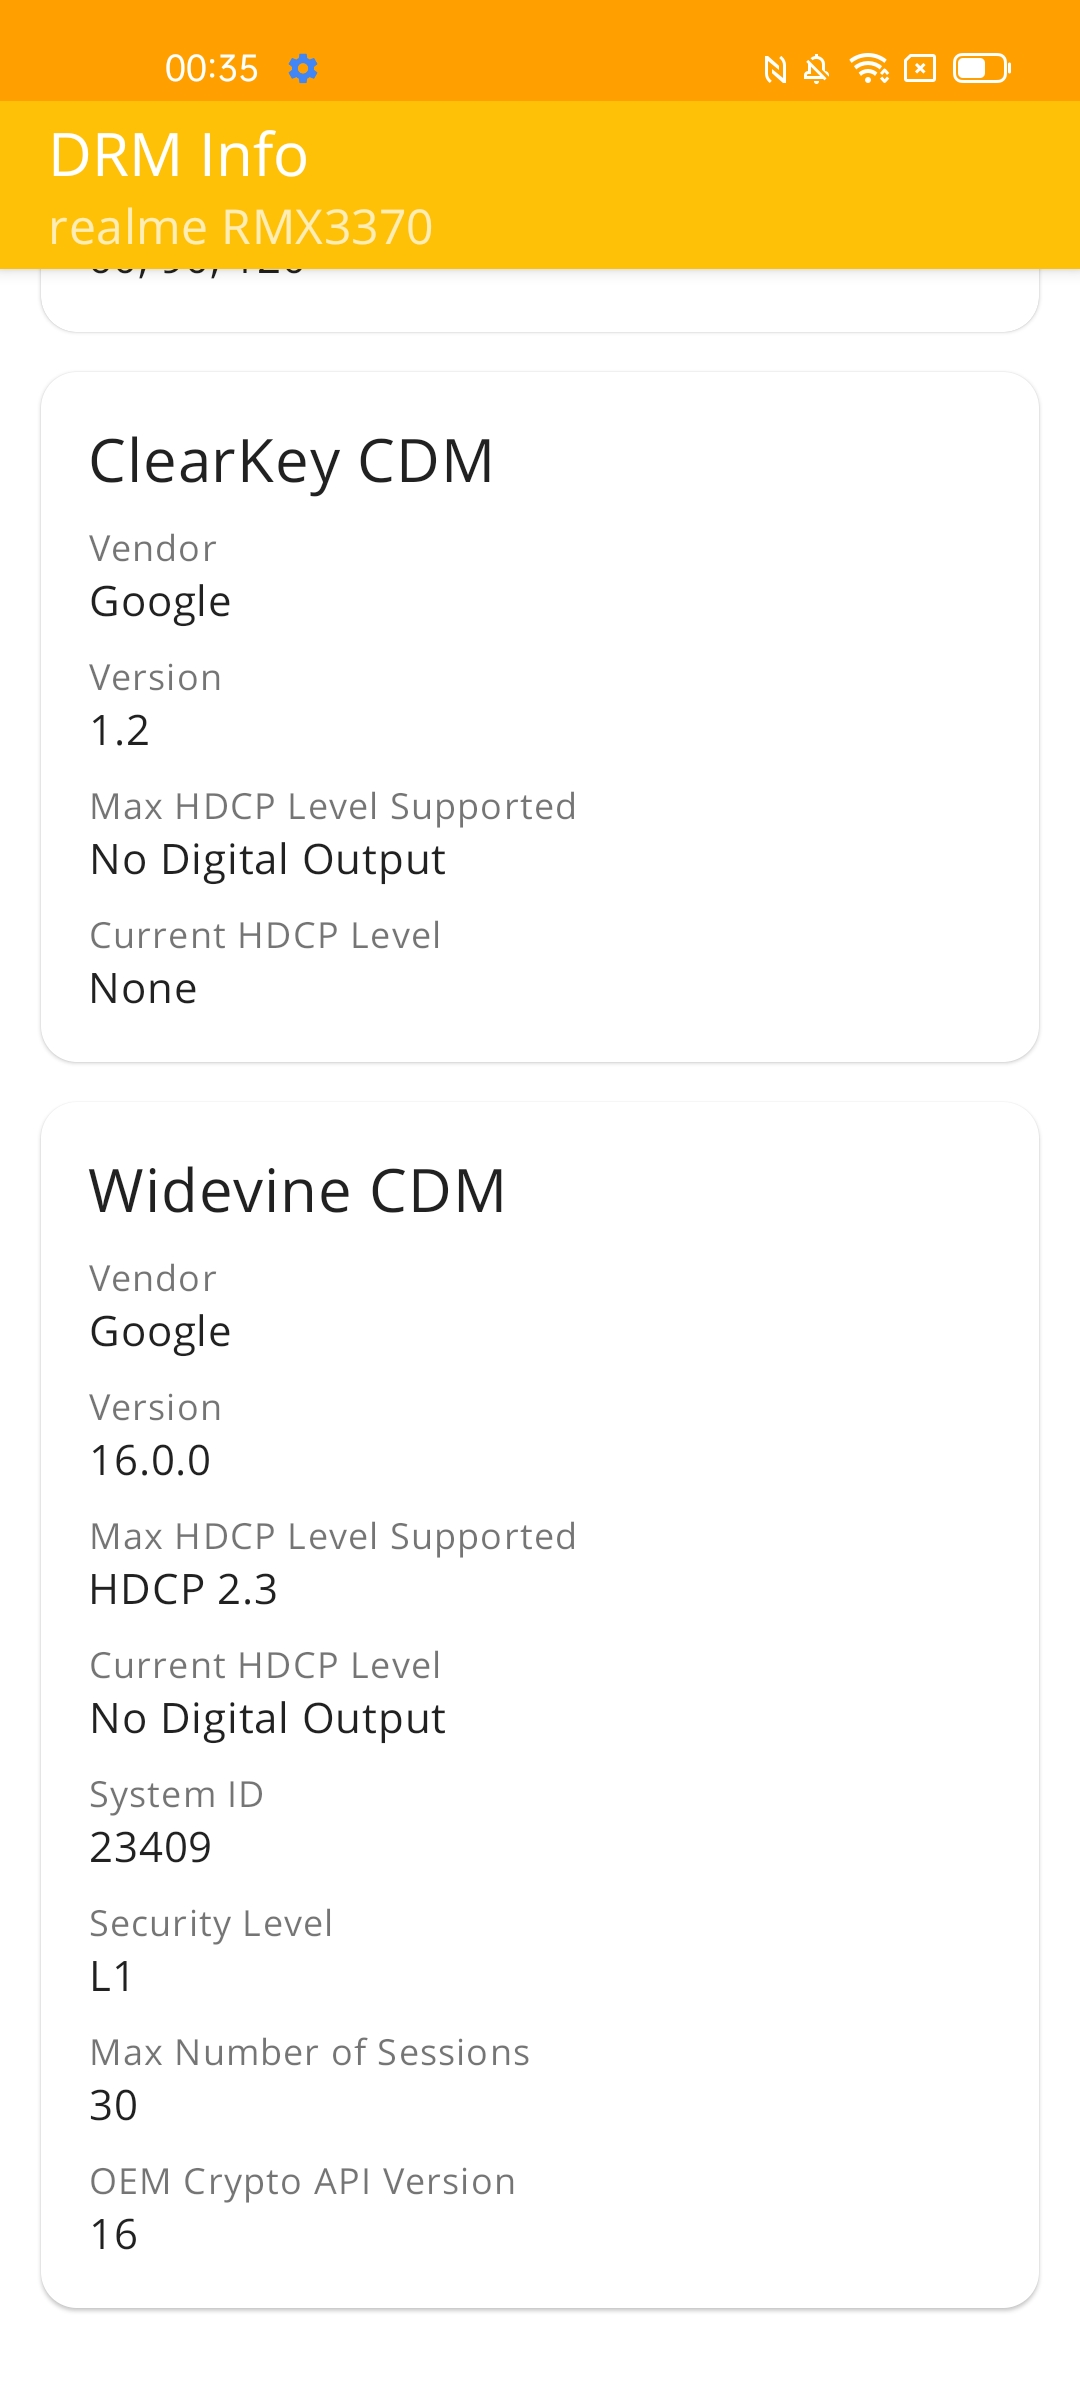
Task: Tap the realme RMX3370 device subtitle
Action: (241, 227)
